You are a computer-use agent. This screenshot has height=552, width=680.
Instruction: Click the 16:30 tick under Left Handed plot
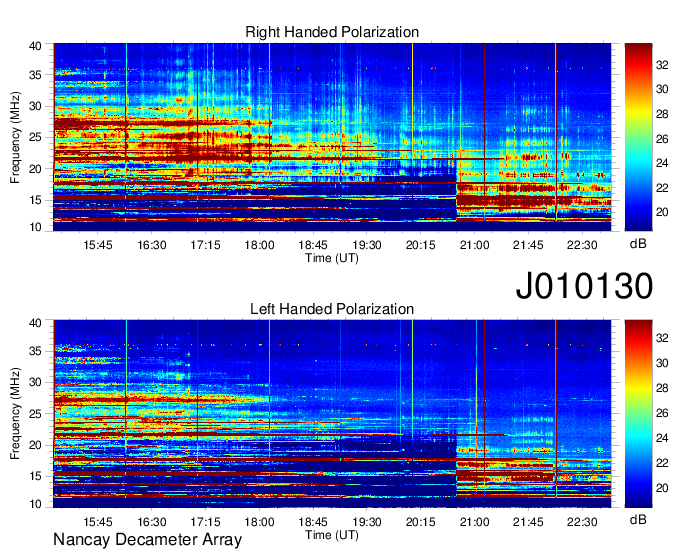pyautogui.click(x=152, y=522)
